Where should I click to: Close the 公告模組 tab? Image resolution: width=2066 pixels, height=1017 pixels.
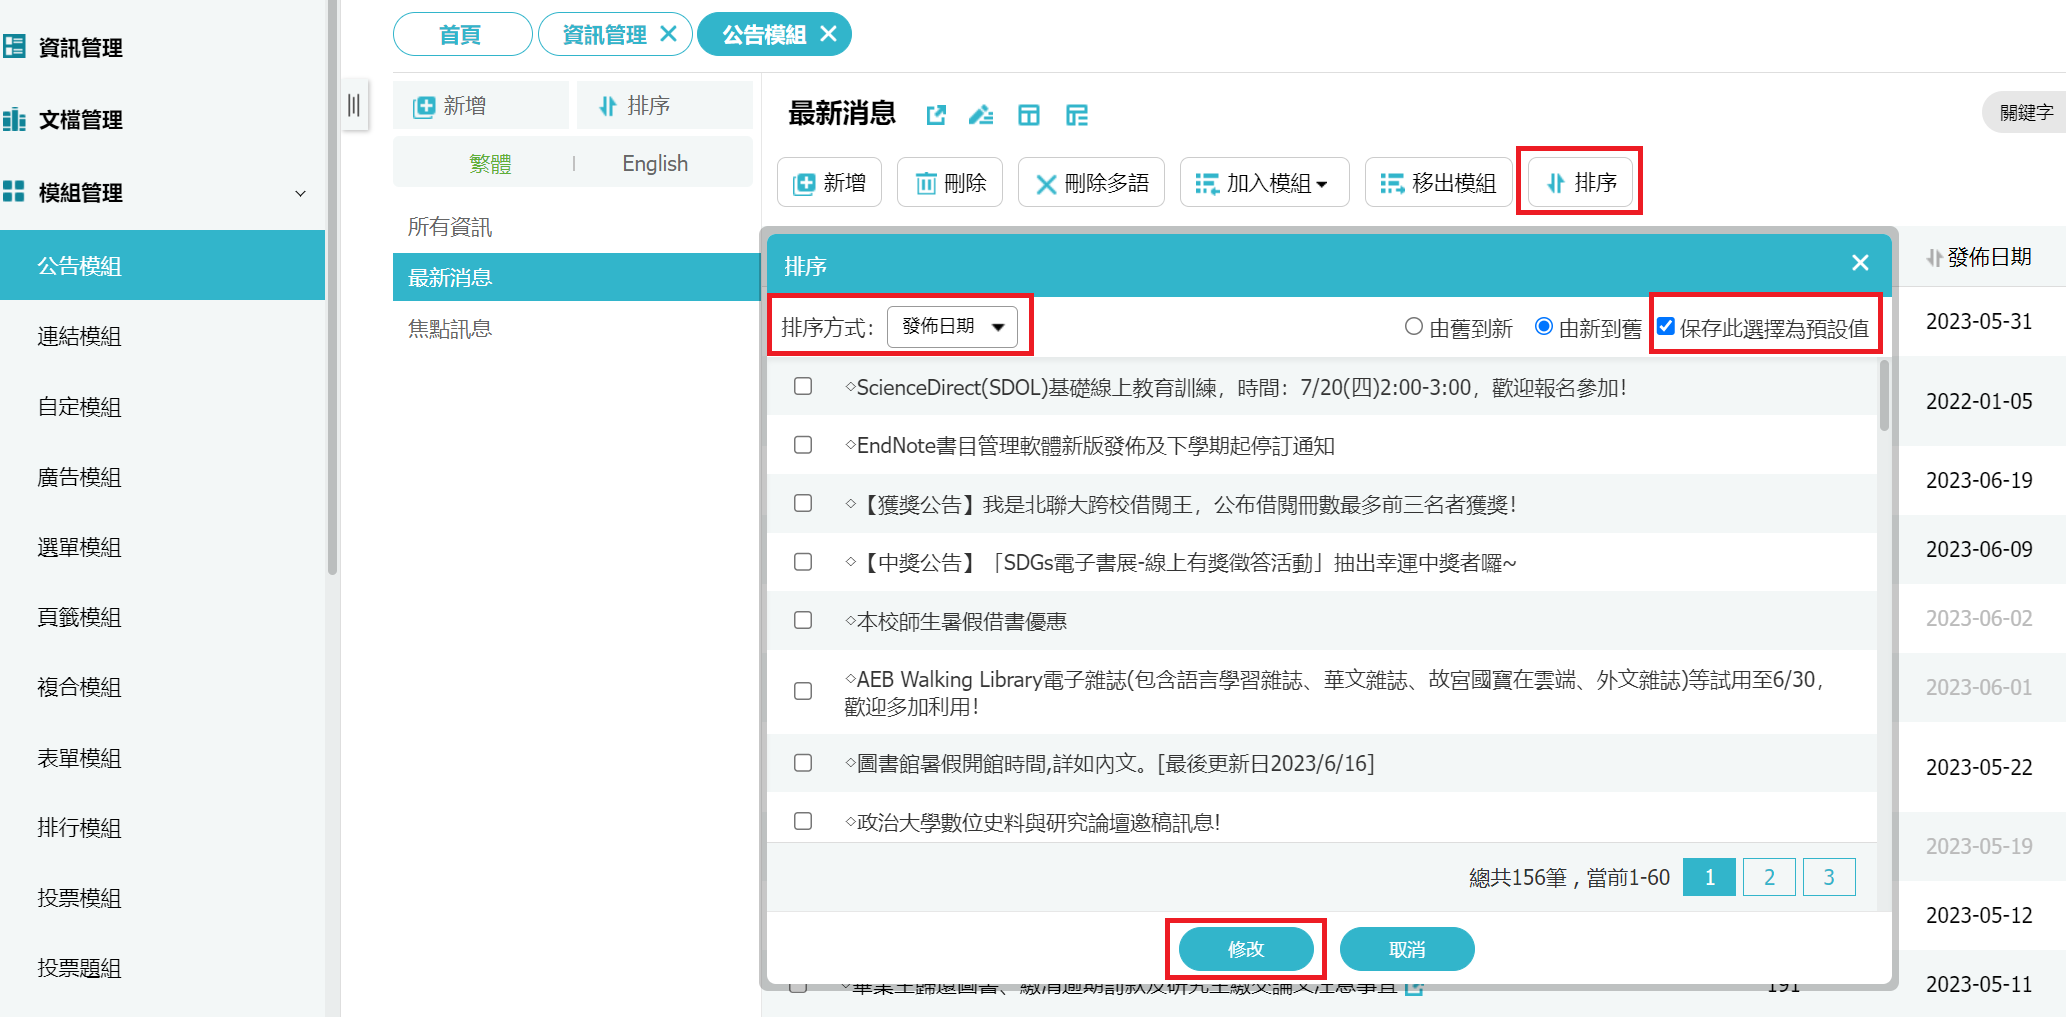pos(829,34)
